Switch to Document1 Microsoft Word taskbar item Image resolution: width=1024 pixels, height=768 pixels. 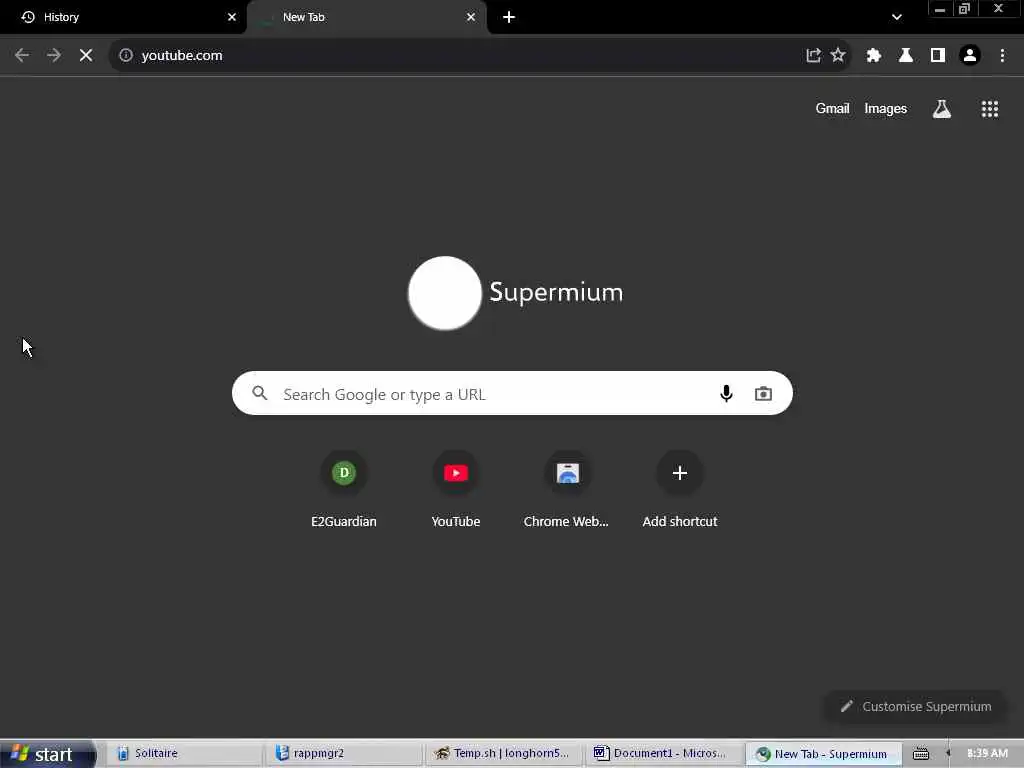pyautogui.click(x=664, y=754)
